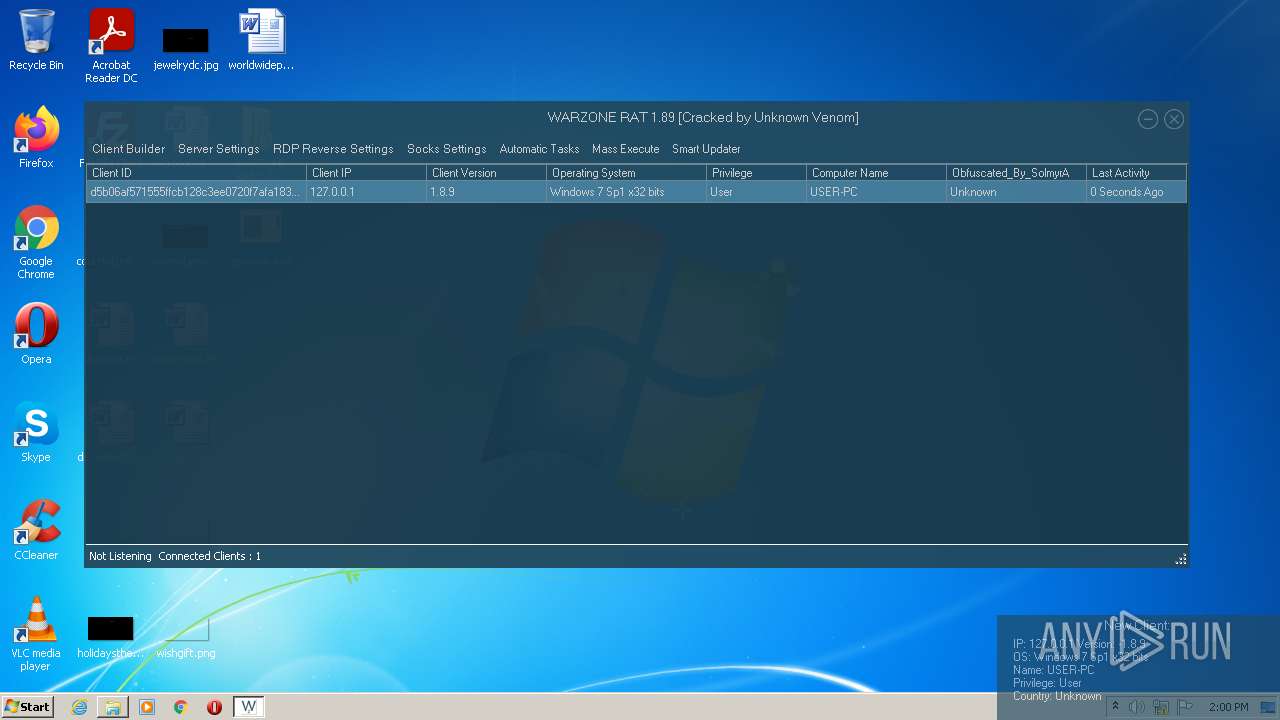Open Opera from the taskbar

(214, 707)
